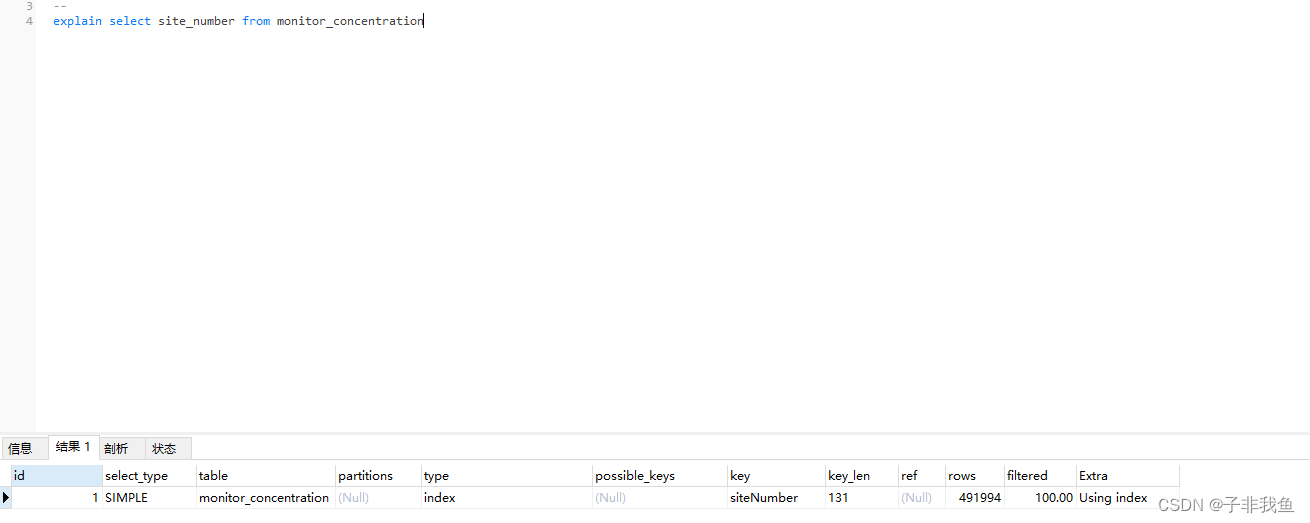1310x523 pixels.
Task: Click the table column header
Action: click(x=266, y=476)
